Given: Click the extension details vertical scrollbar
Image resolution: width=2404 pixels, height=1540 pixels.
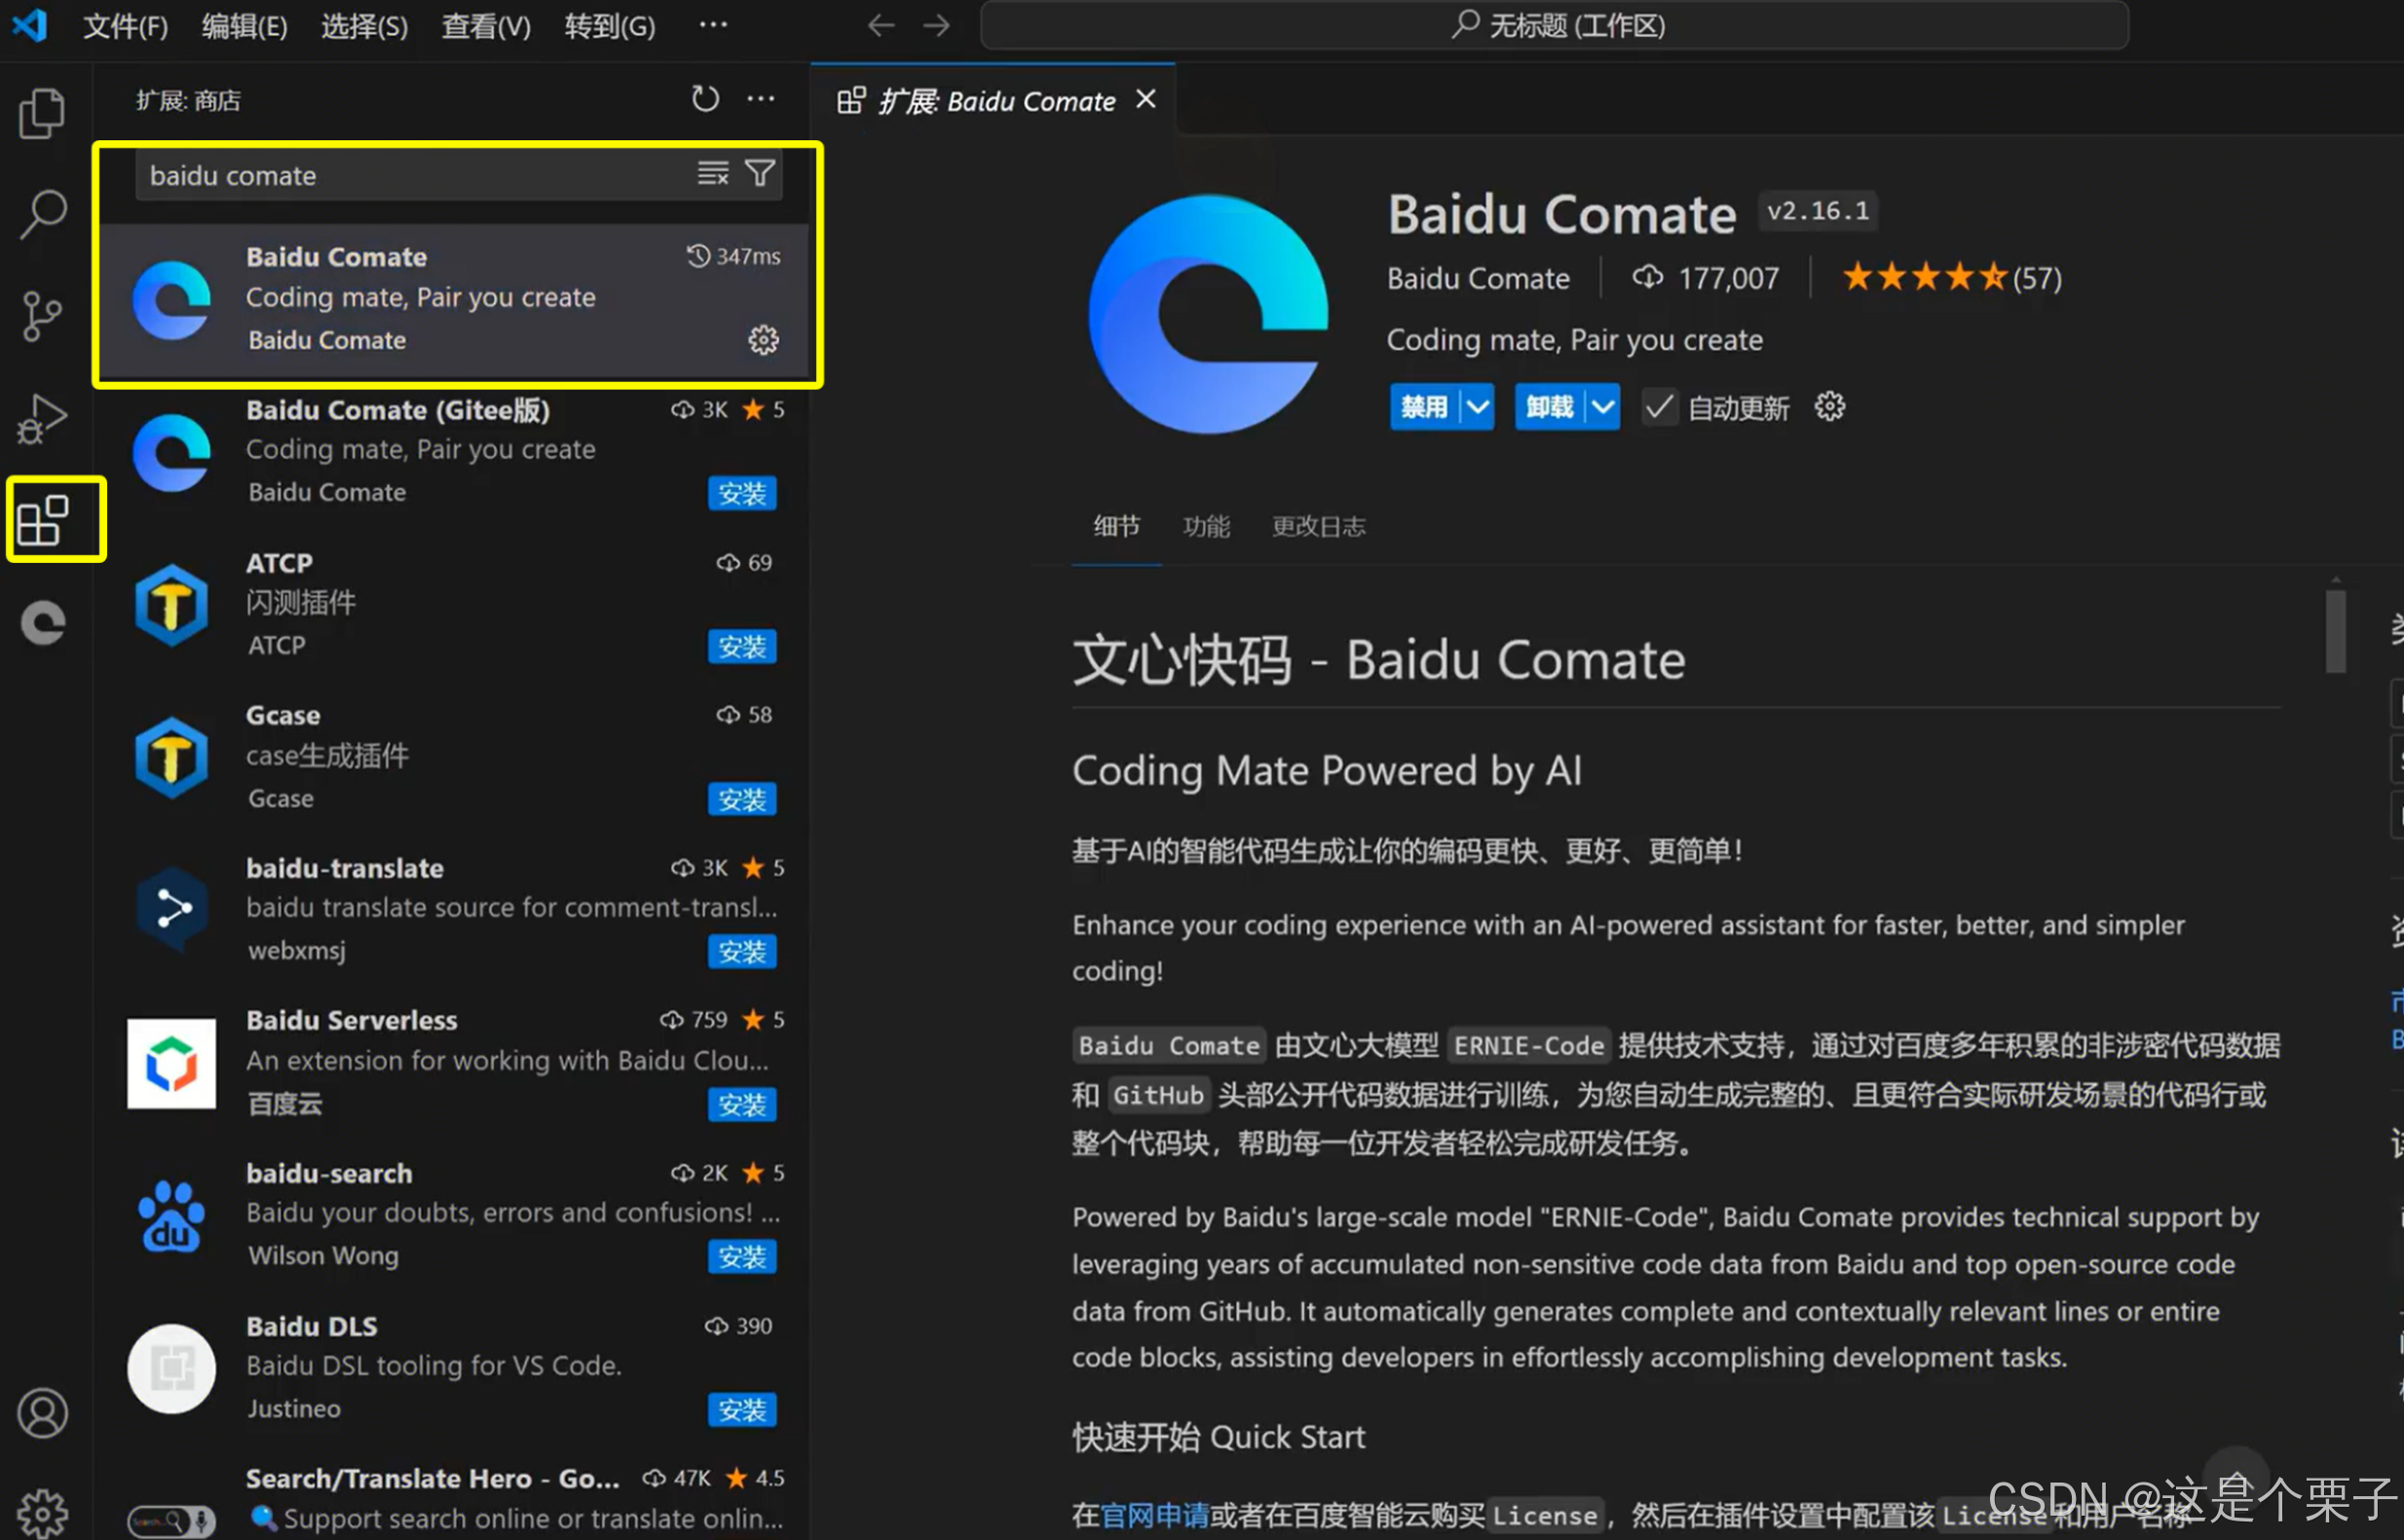Looking at the screenshot, I should tap(2335, 632).
